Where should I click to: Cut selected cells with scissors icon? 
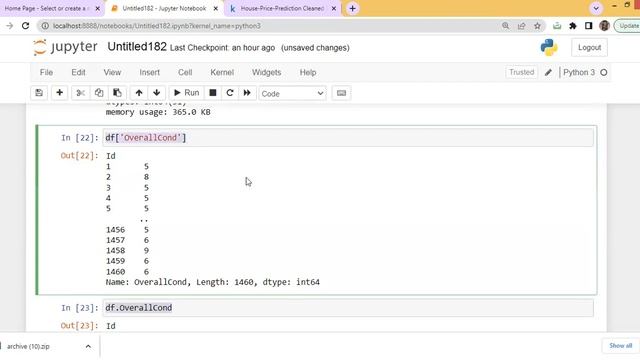point(80,93)
